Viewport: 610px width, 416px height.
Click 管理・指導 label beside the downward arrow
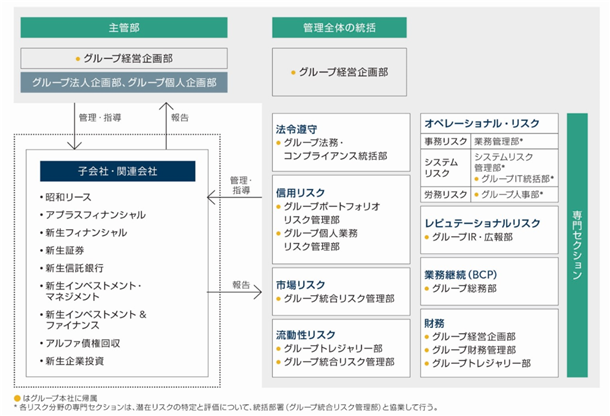click(x=100, y=118)
